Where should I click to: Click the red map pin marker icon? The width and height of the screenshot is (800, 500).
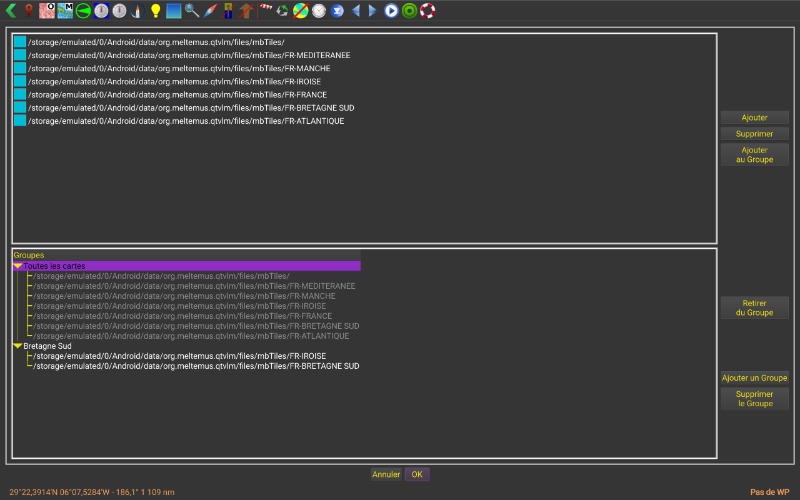click(x=29, y=11)
